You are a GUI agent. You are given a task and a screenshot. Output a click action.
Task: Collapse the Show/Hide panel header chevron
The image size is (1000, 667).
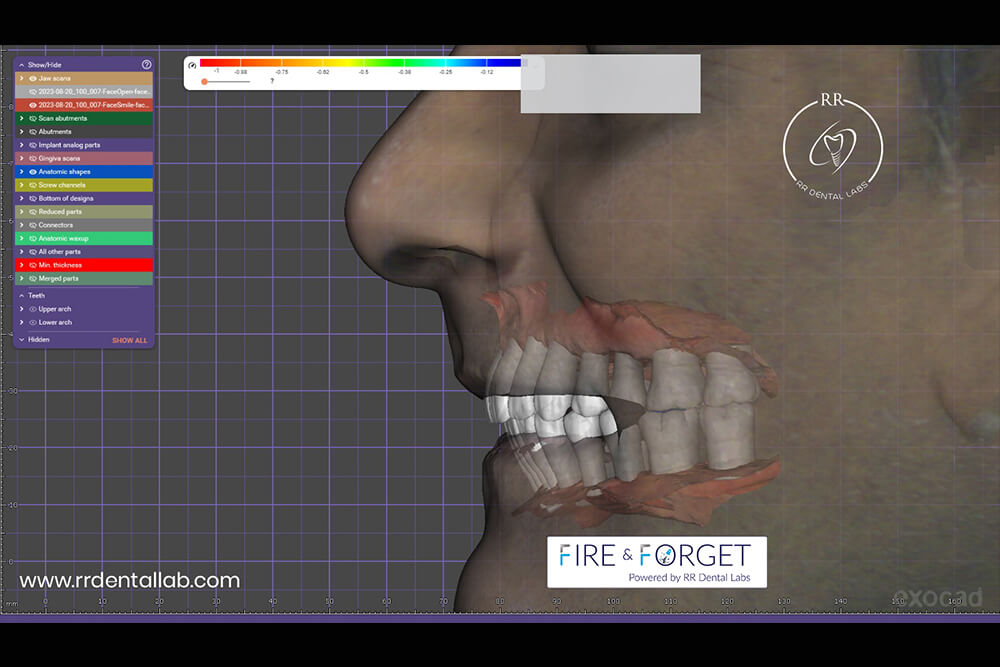[x=21, y=64]
